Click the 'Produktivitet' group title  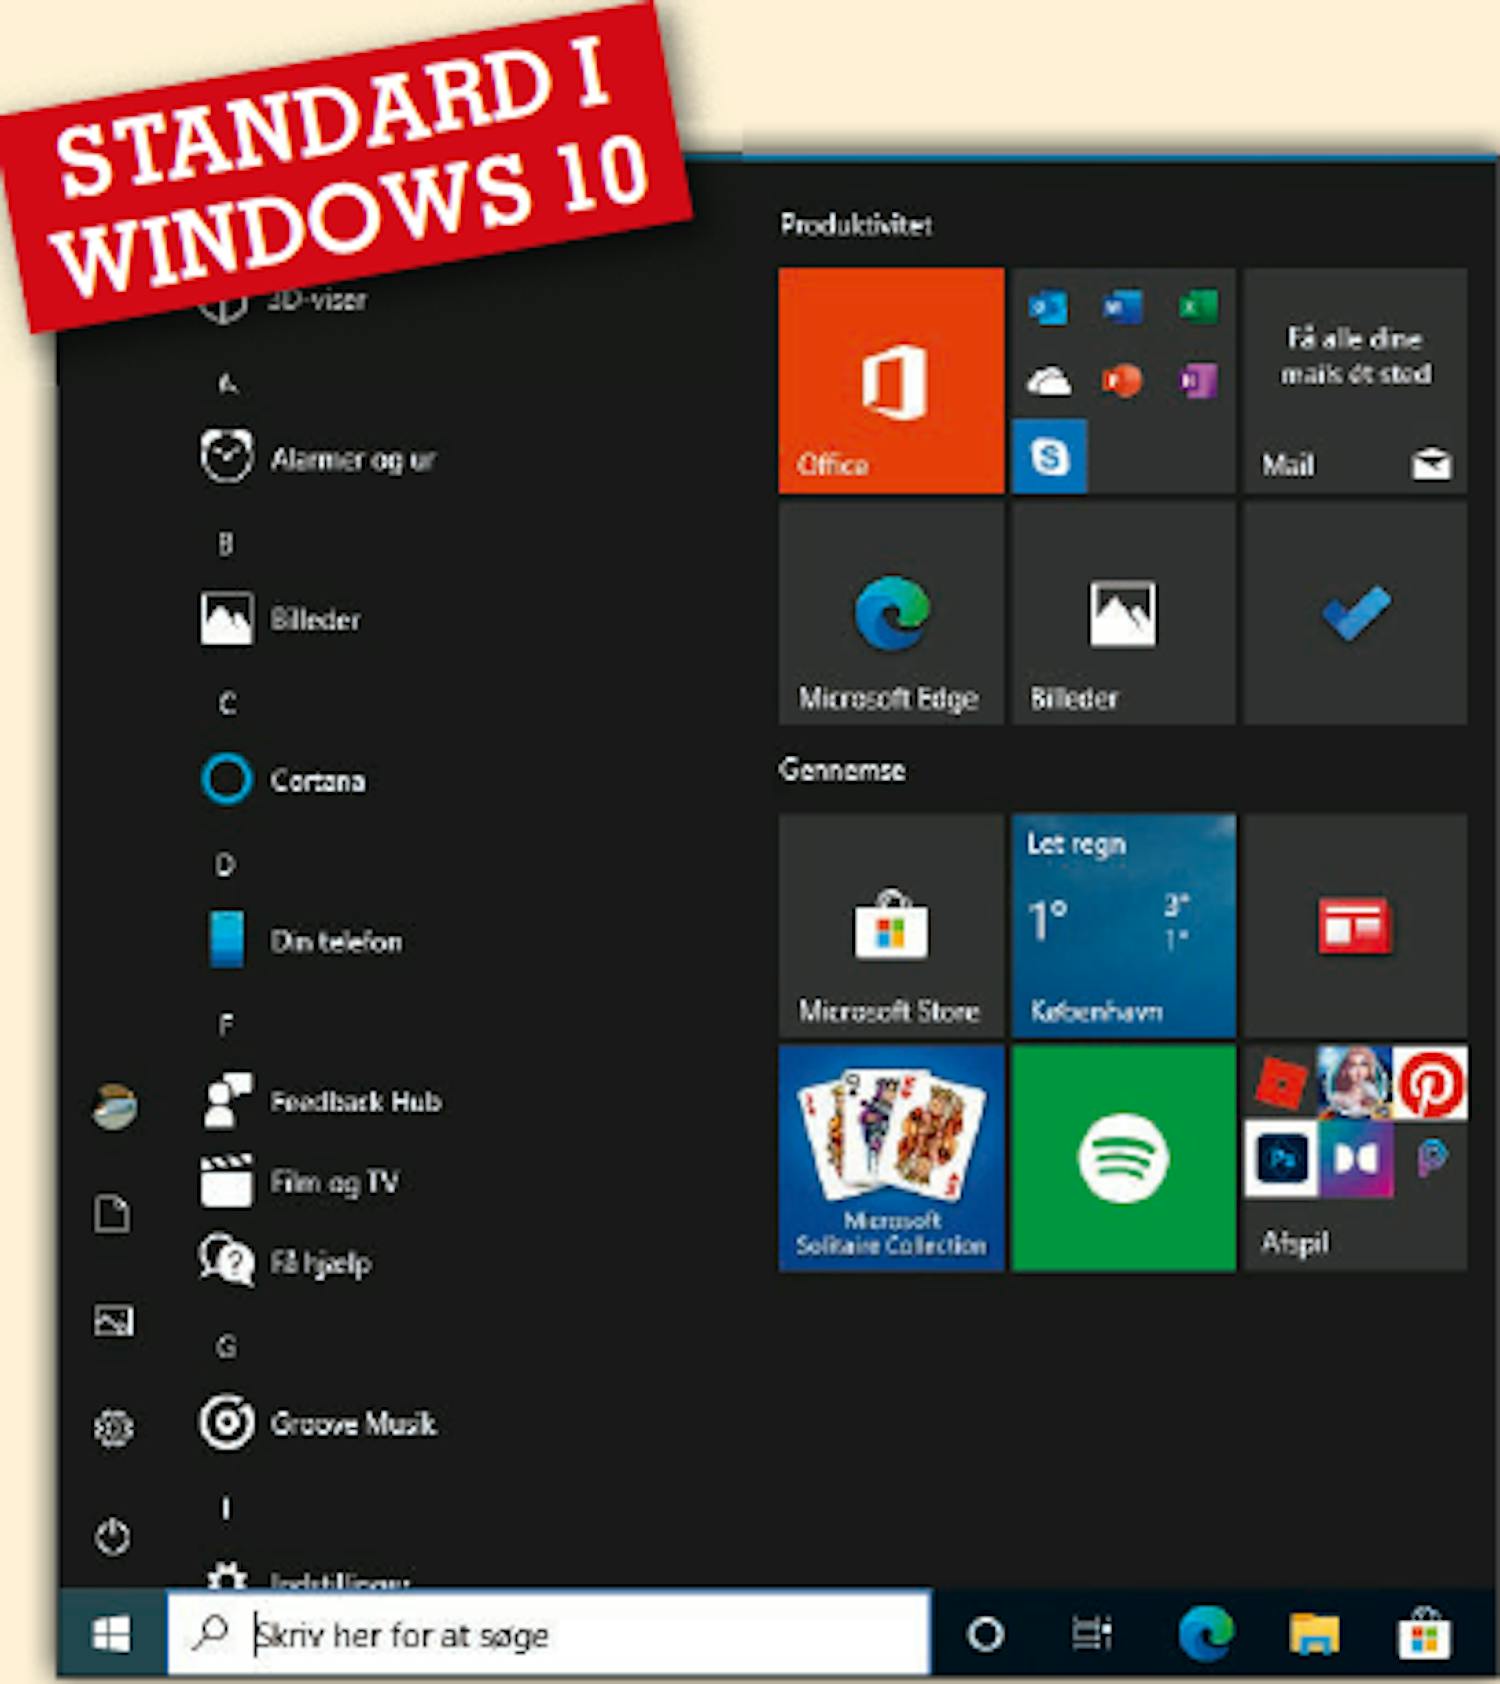tap(856, 224)
